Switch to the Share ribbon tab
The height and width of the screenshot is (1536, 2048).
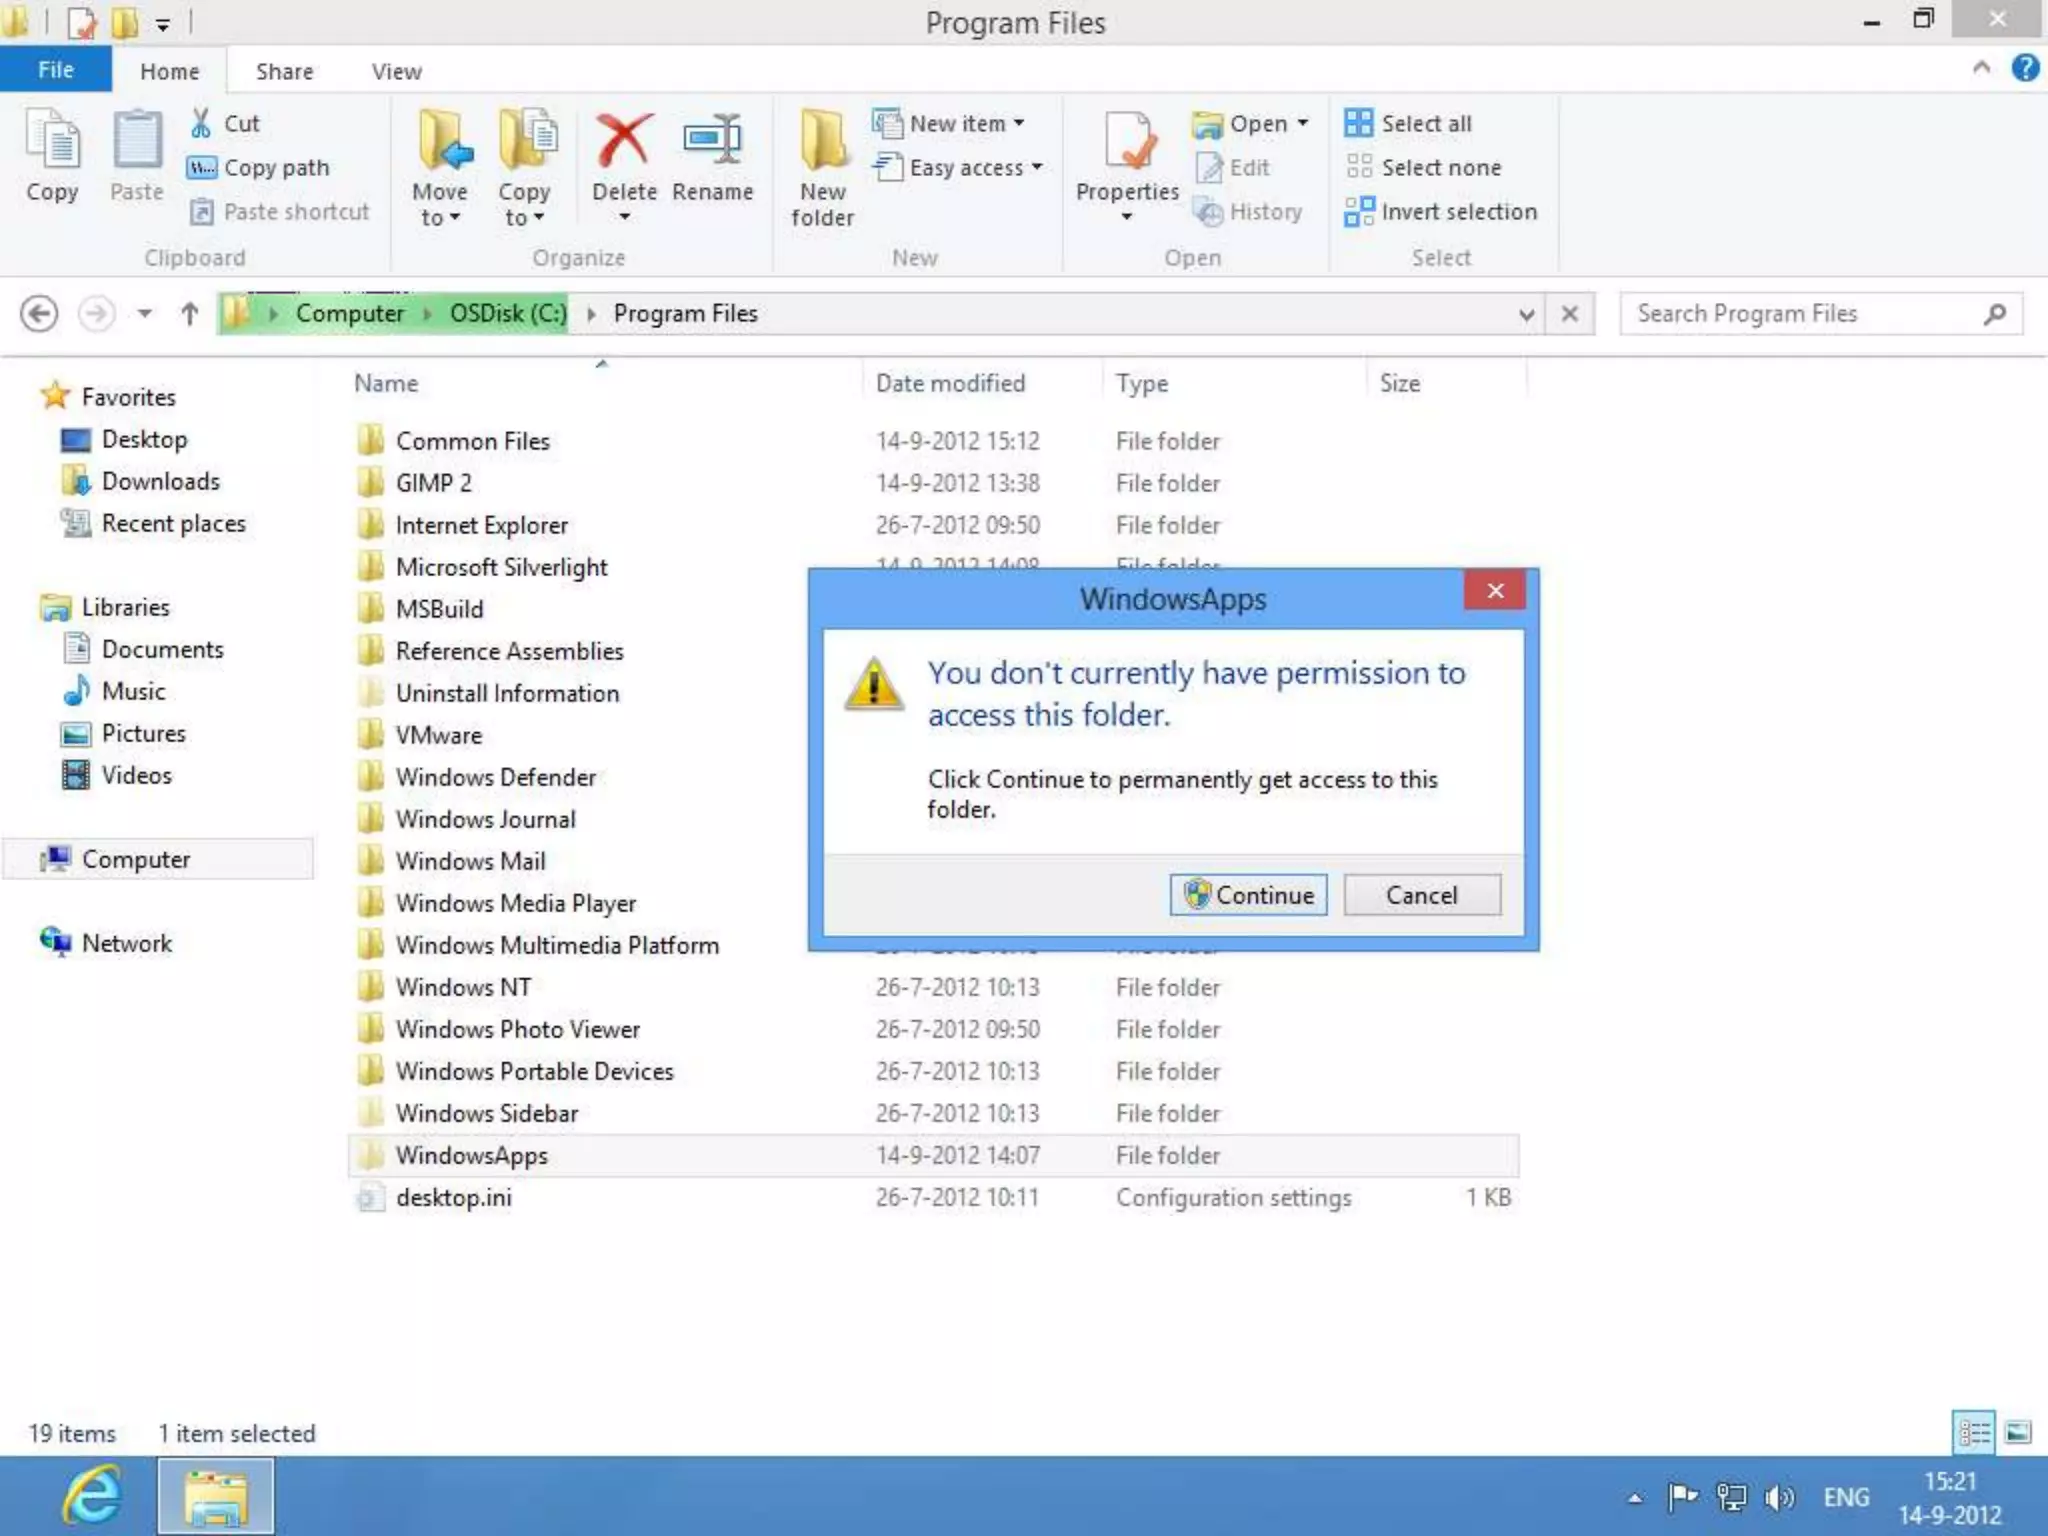[284, 71]
